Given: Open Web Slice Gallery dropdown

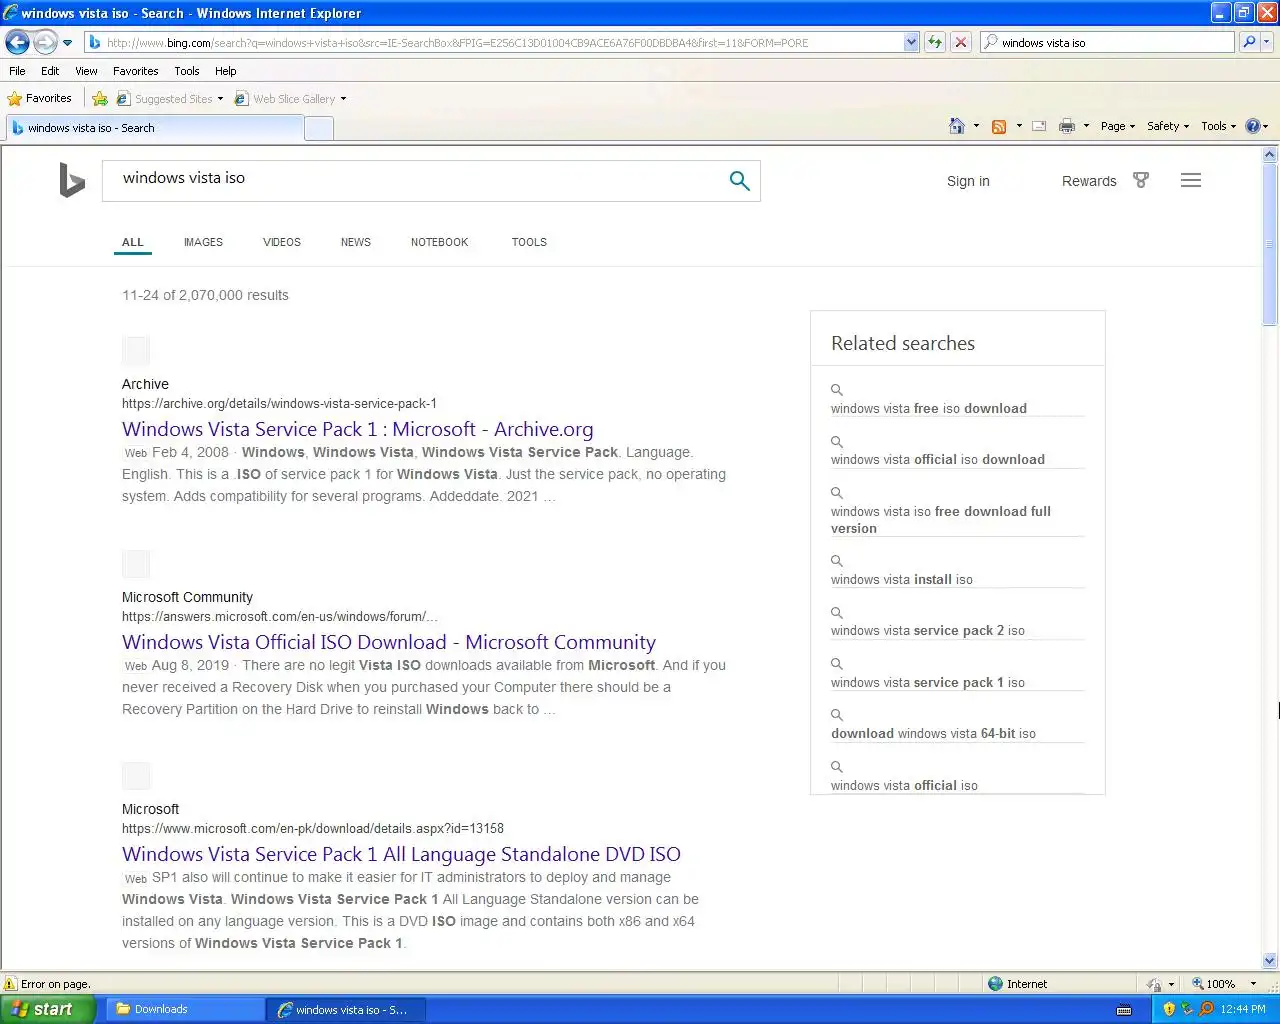Looking at the screenshot, I should [291, 99].
